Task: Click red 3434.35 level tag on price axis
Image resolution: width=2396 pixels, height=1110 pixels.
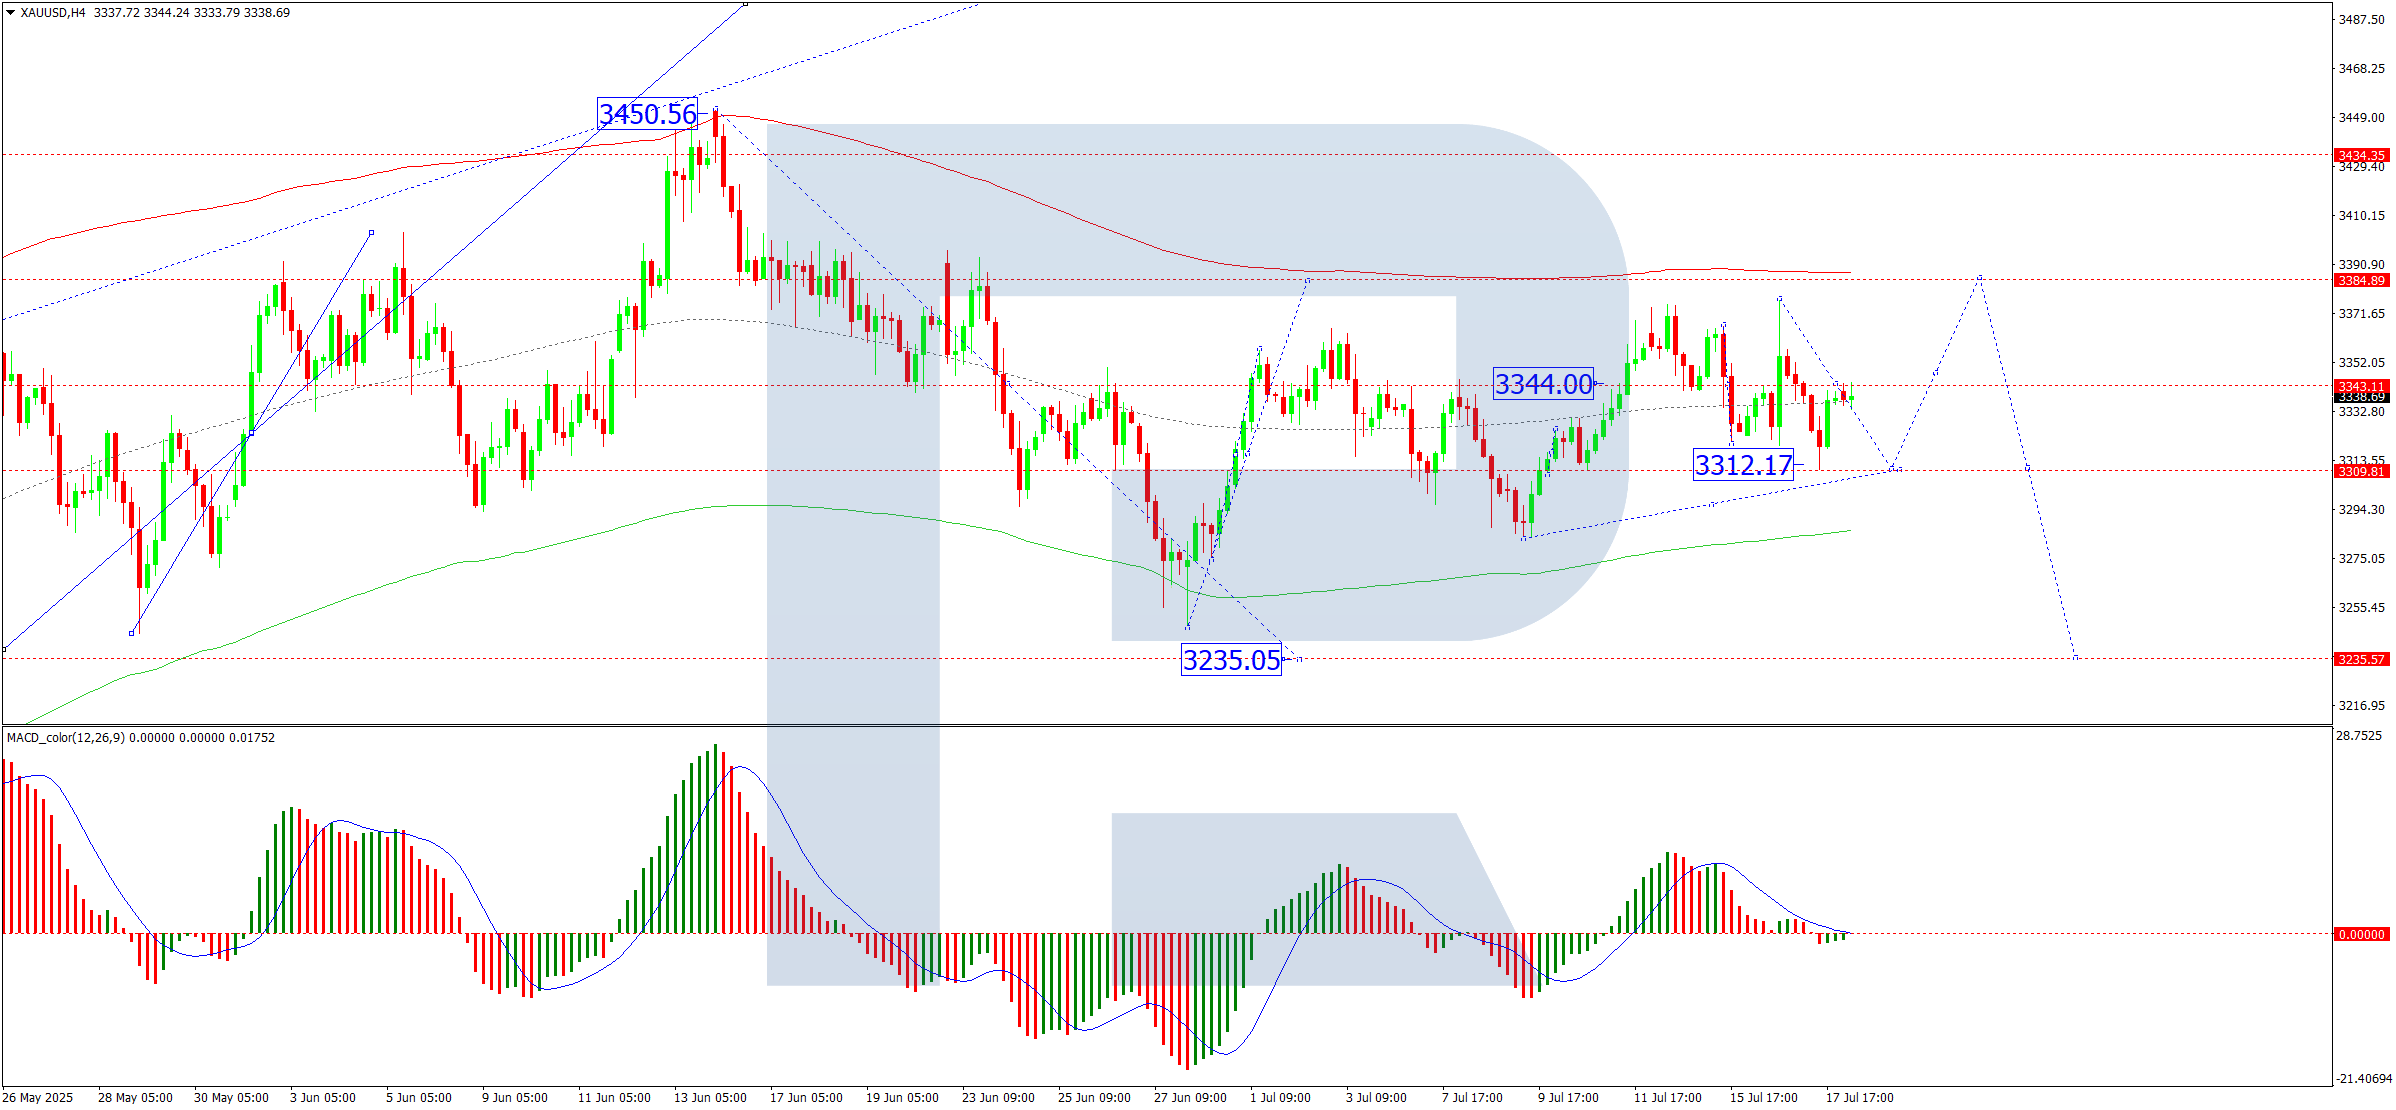Action: pos(2361,155)
